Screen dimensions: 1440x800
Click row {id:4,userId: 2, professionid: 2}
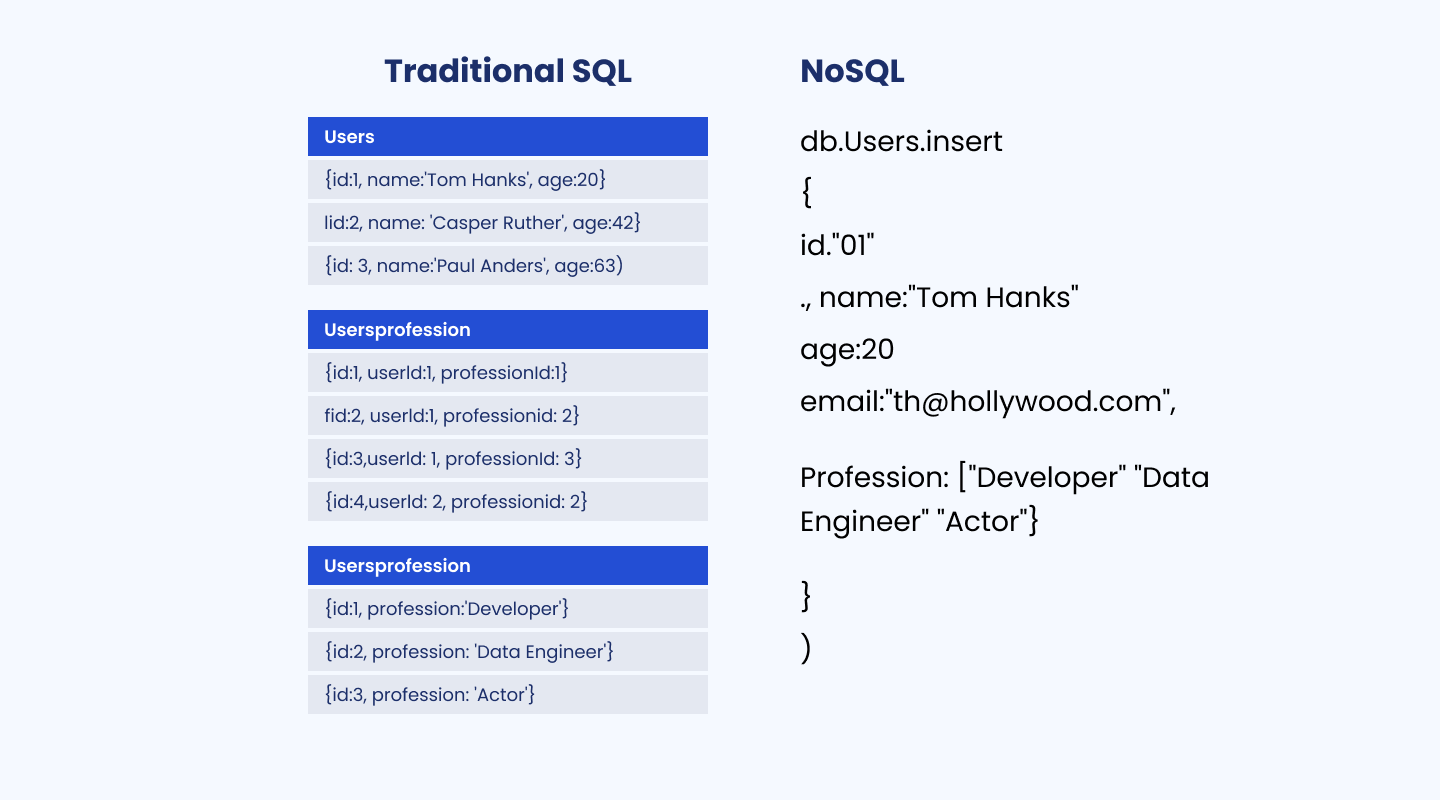(x=508, y=502)
